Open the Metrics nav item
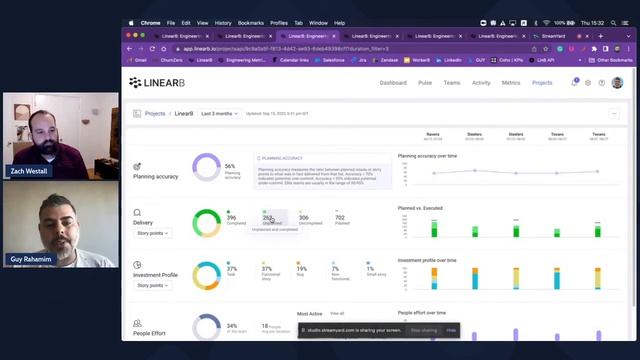This screenshot has width=640, height=360. coord(511,83)
